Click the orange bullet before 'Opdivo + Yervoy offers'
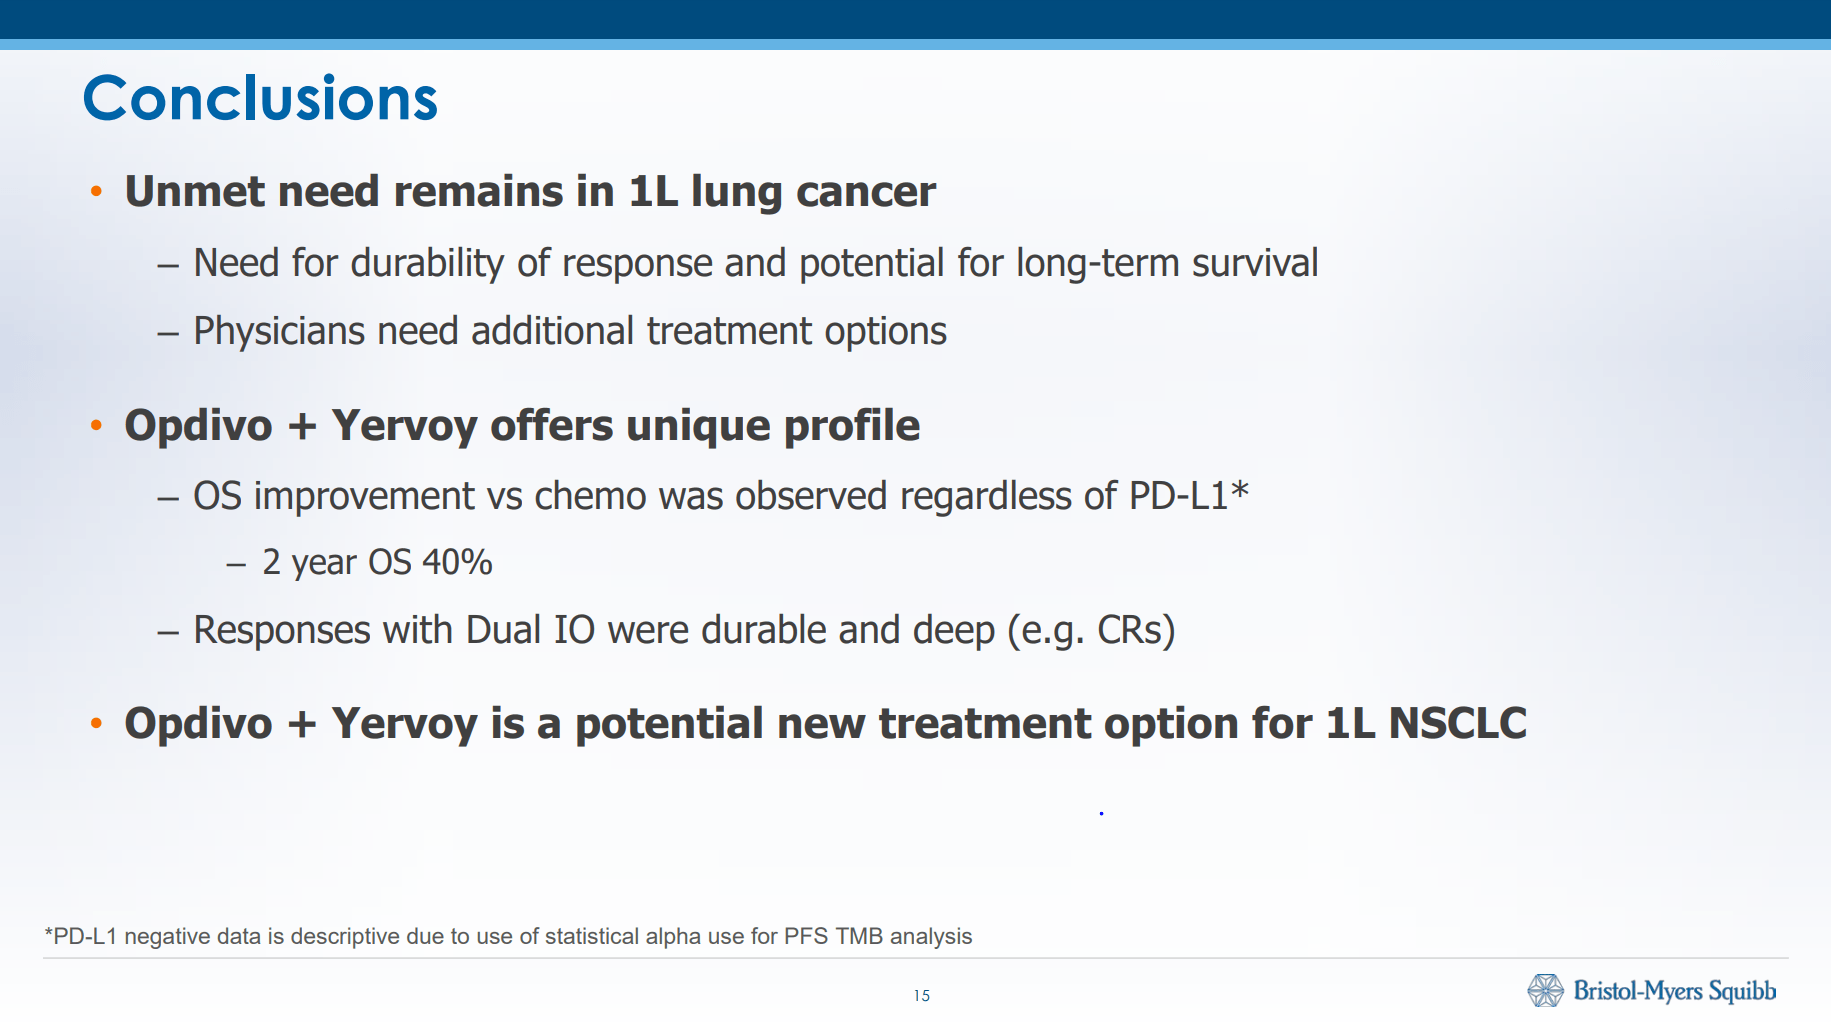Screen dimensions: 1831x1022 96,425
